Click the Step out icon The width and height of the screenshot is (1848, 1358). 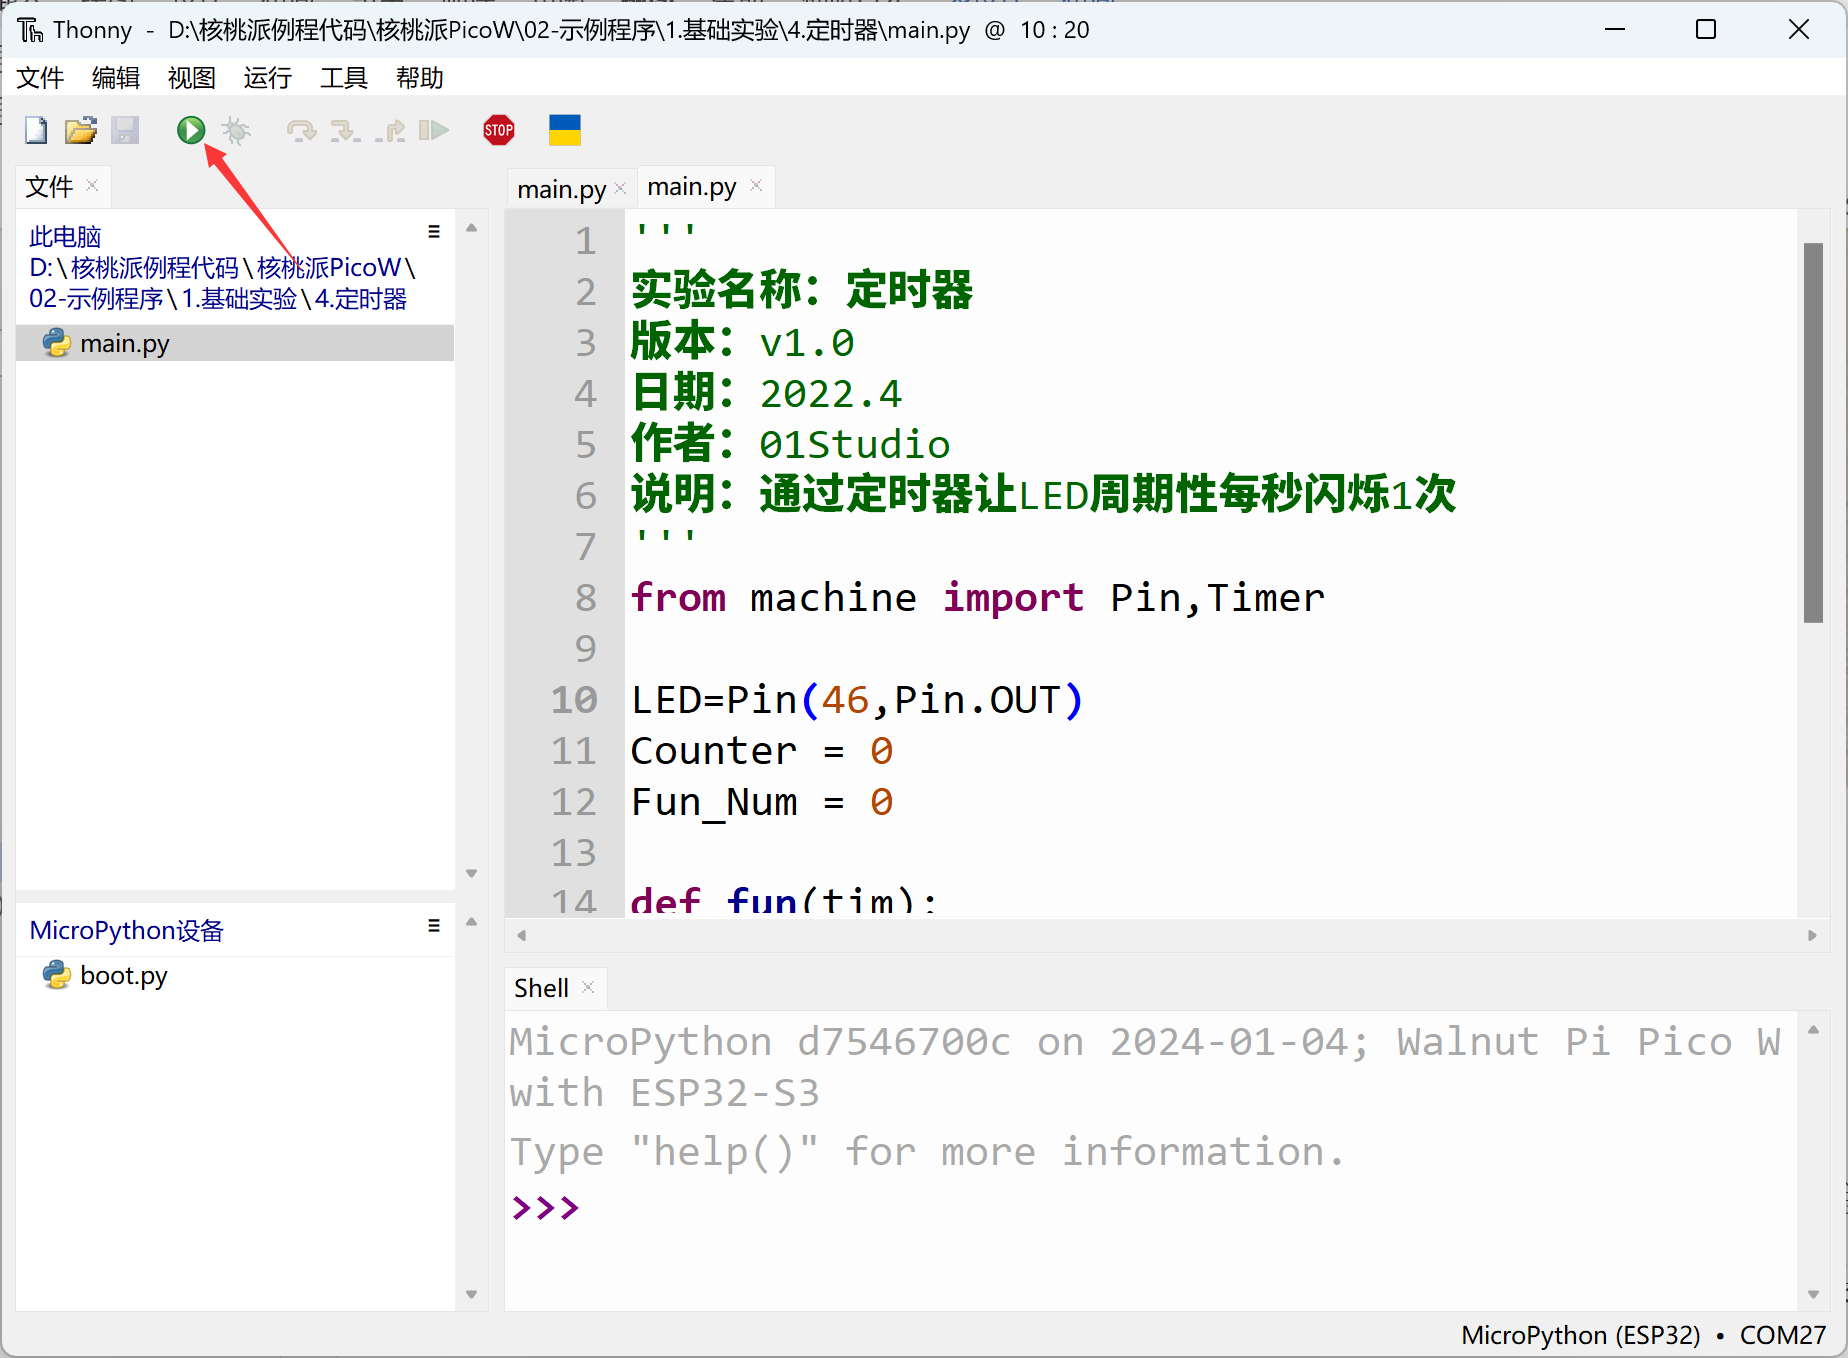(390, 130)
